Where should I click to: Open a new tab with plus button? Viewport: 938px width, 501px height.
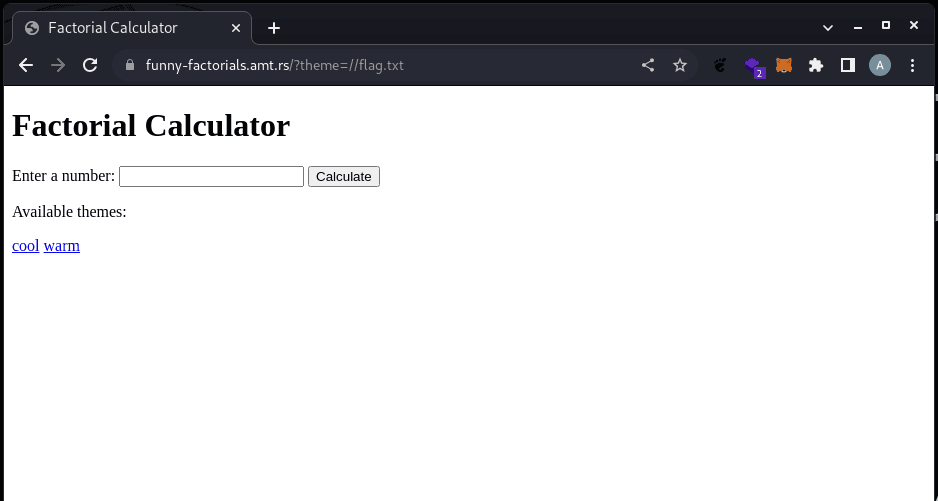pyautogui.click(x=274, y=28)
